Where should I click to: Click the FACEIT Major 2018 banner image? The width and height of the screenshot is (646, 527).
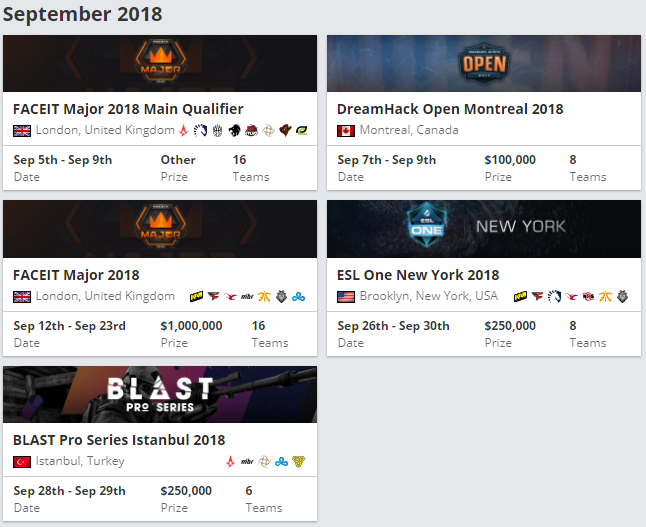[160, 229]
